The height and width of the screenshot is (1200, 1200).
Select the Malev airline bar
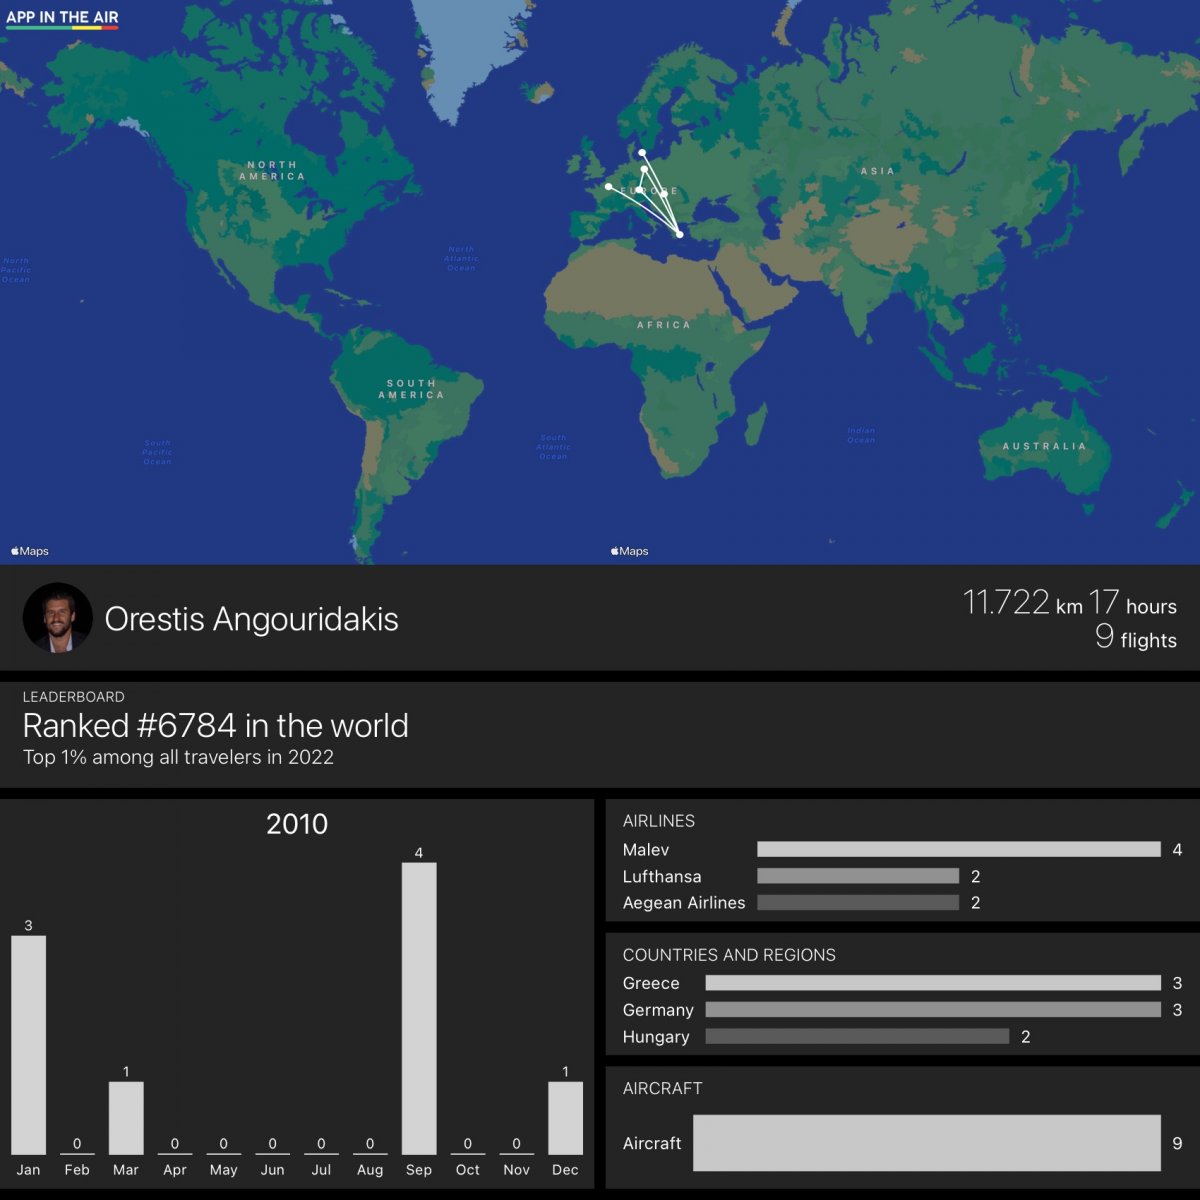tap(958, 849)
